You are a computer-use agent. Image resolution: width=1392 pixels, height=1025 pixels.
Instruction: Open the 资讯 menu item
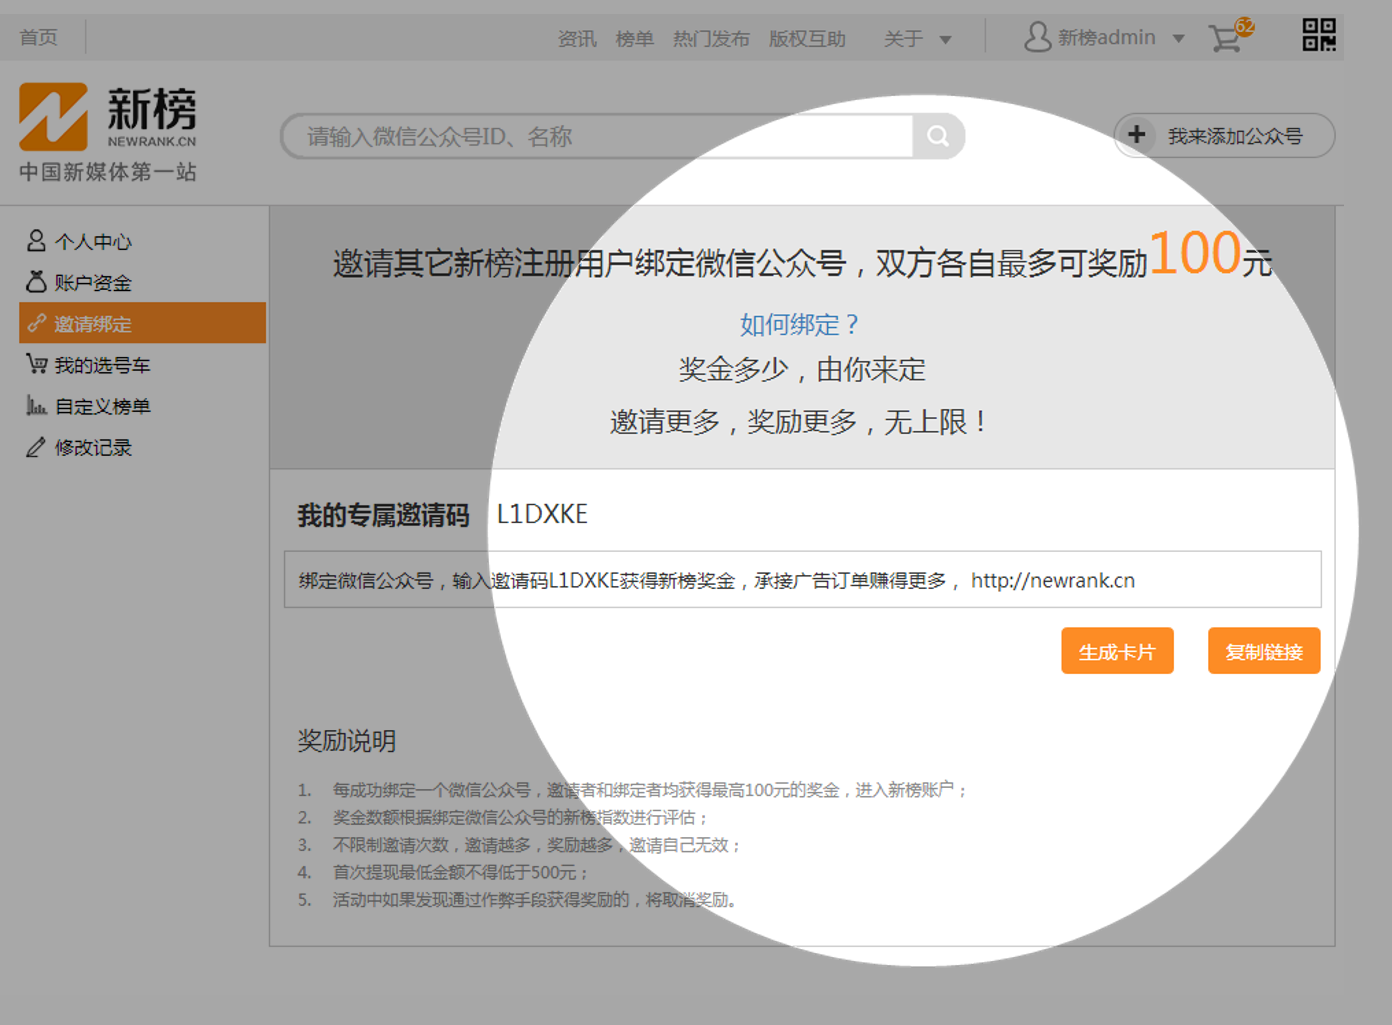click(577, 39)
